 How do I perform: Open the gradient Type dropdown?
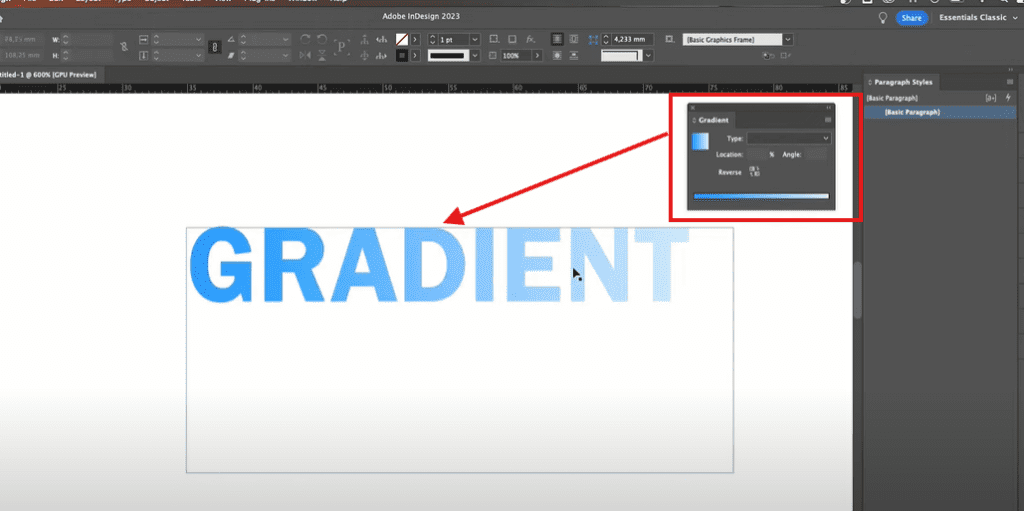pos(789,139)
